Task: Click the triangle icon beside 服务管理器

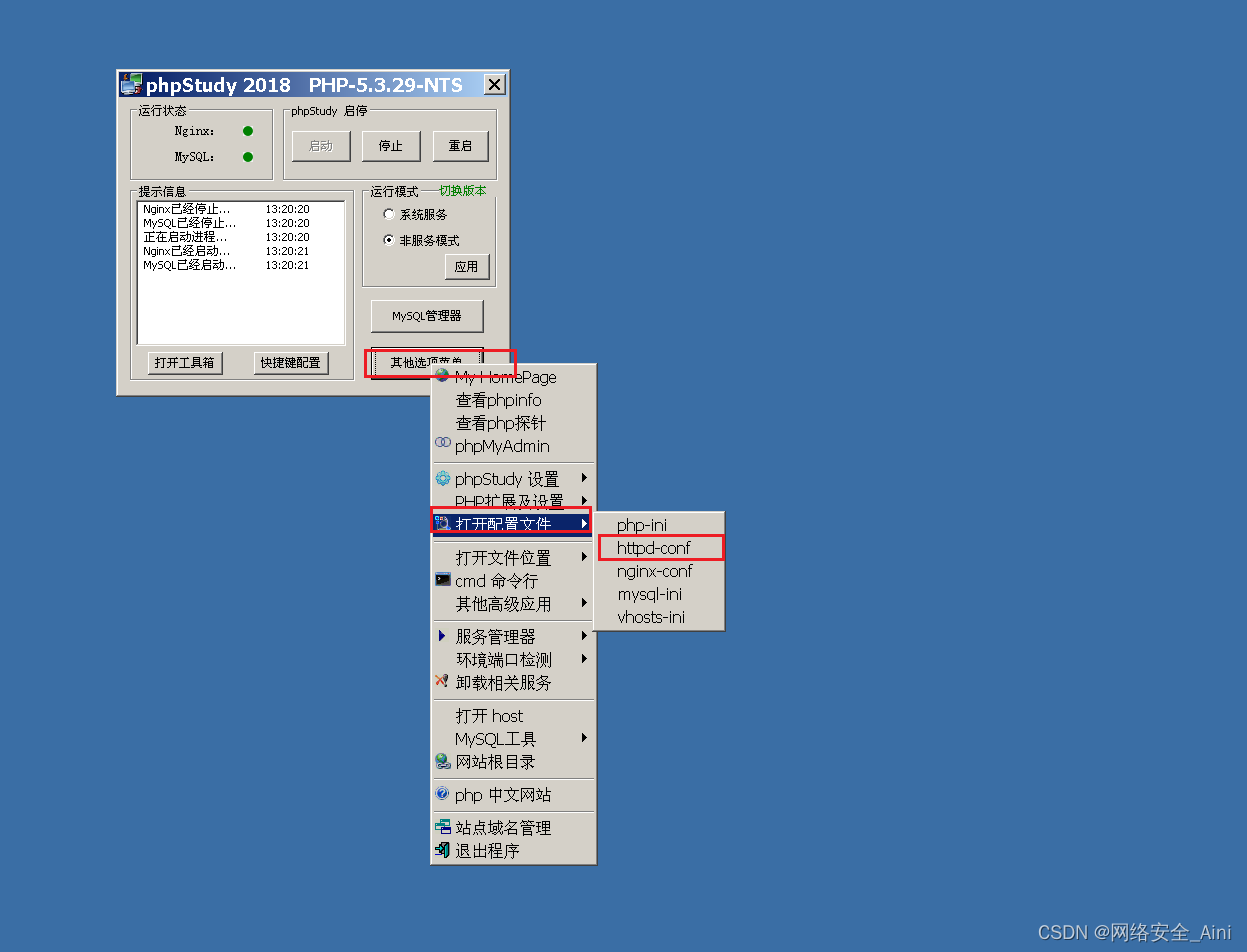Action: [441, 635]
